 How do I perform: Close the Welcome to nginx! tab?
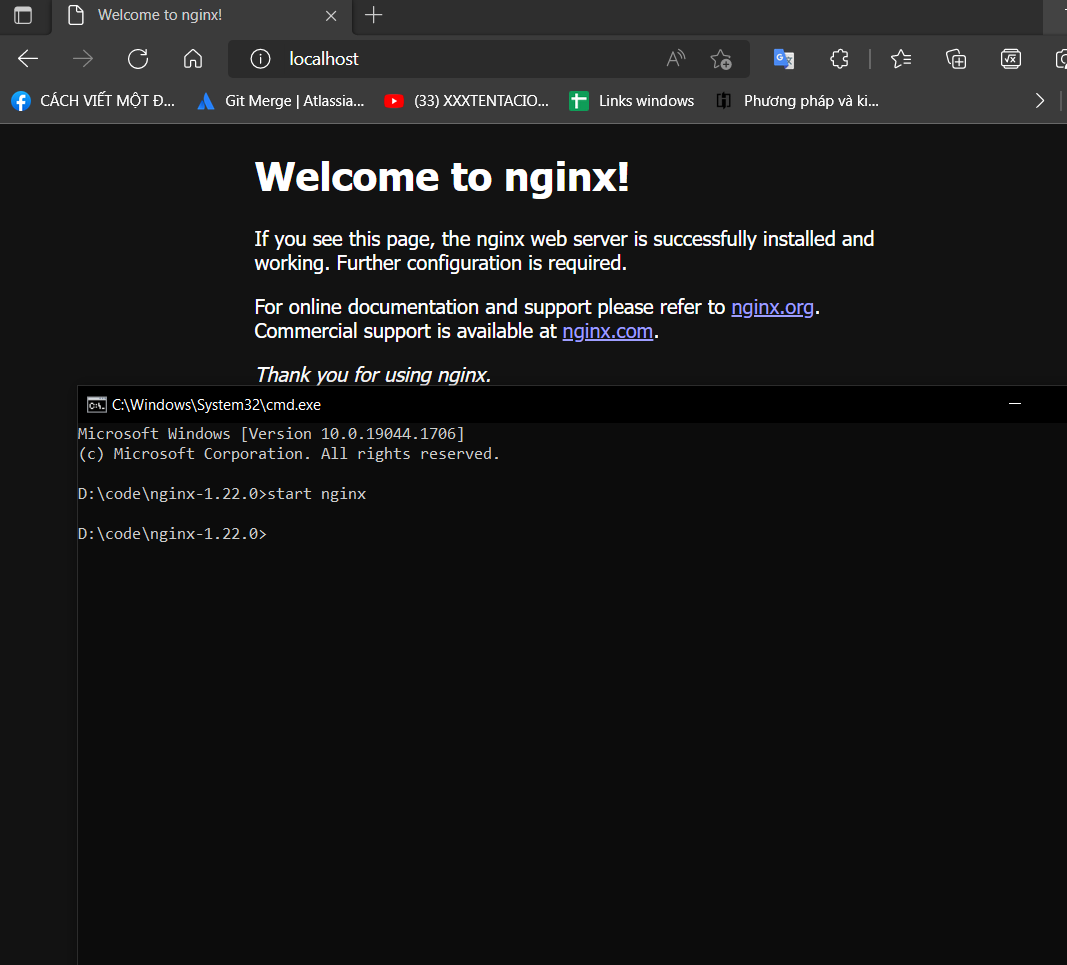[x=331, y=16]
